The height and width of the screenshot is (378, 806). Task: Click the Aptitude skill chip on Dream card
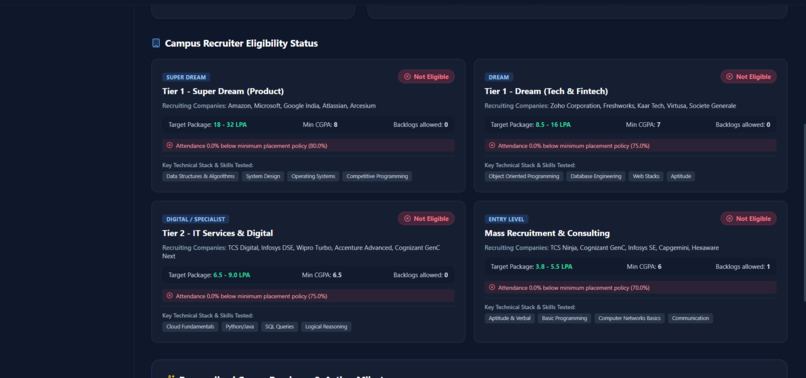click(681, 176)
